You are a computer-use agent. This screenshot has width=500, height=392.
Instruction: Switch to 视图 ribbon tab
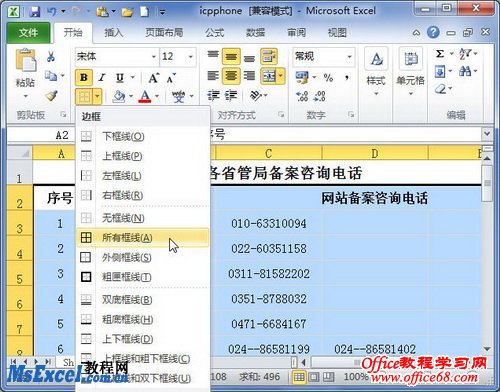coord(337,32)
